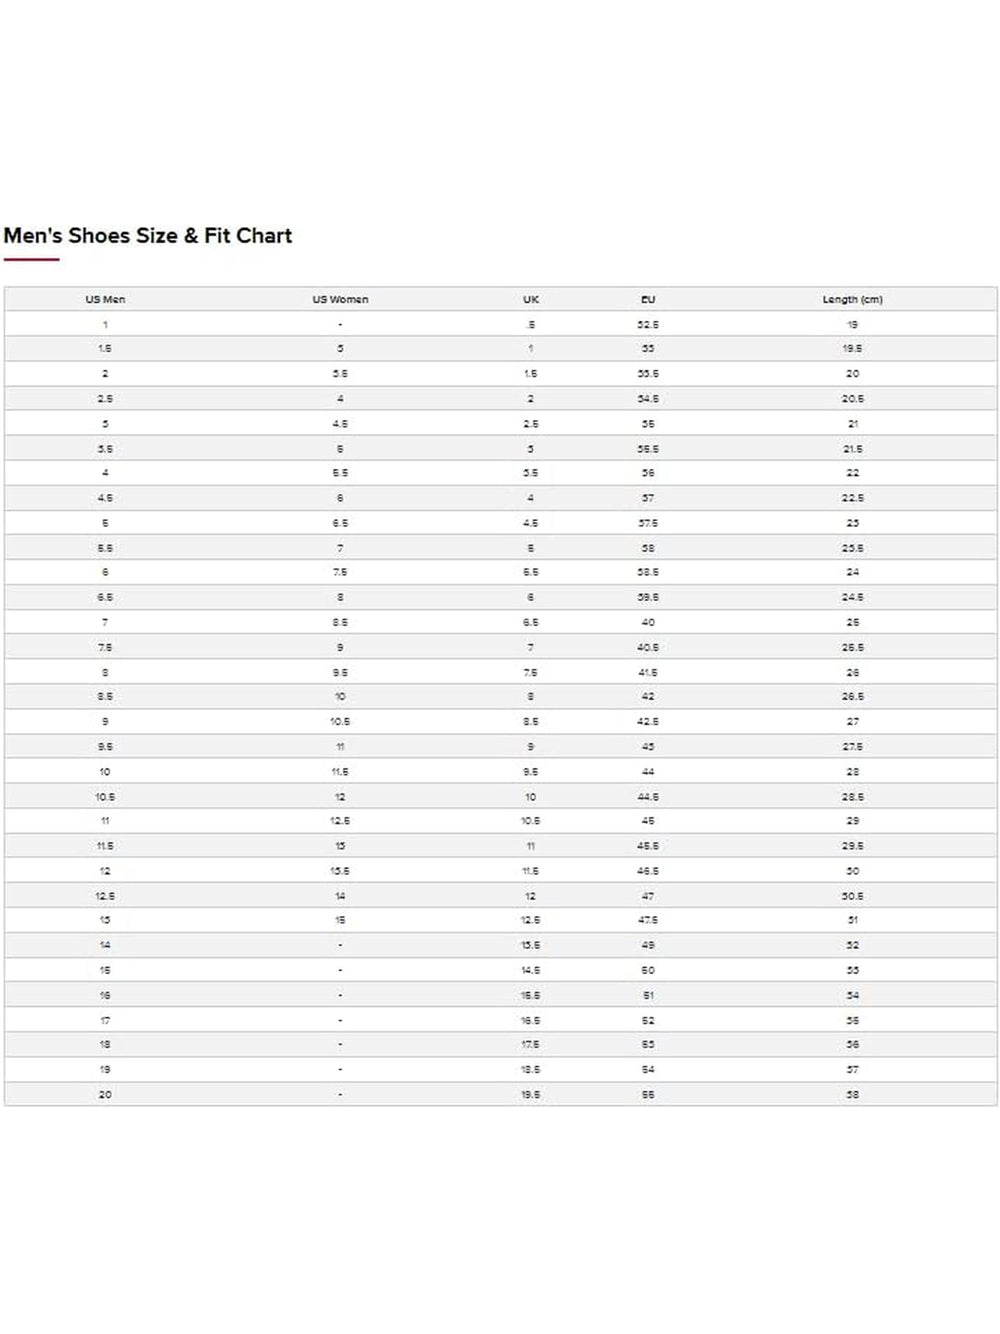Select the EU size 44 cell

click(648, 772)
